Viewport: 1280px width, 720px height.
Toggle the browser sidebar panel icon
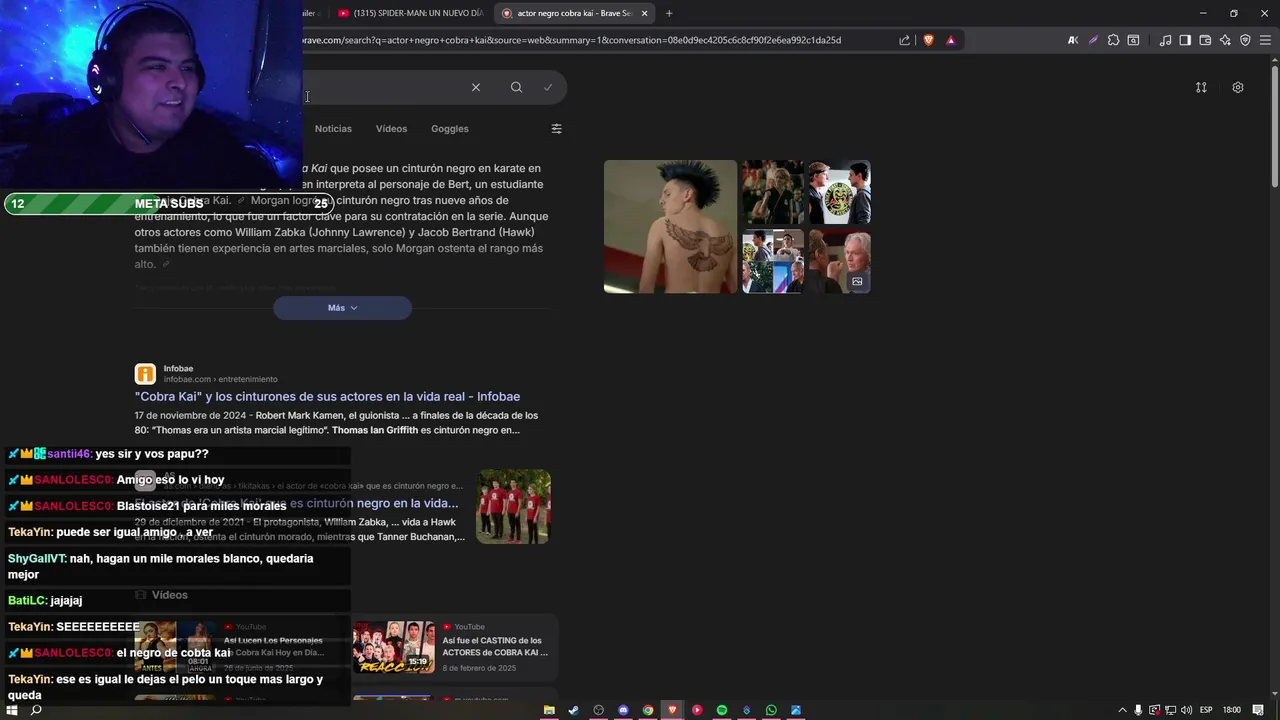pos(1185,40)
